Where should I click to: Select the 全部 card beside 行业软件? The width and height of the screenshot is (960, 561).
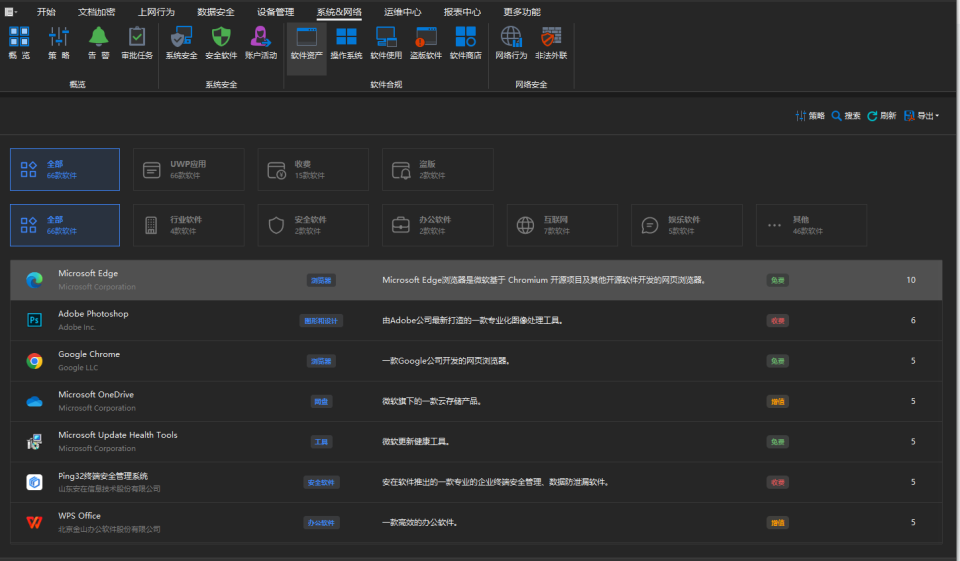click(65, 225)
